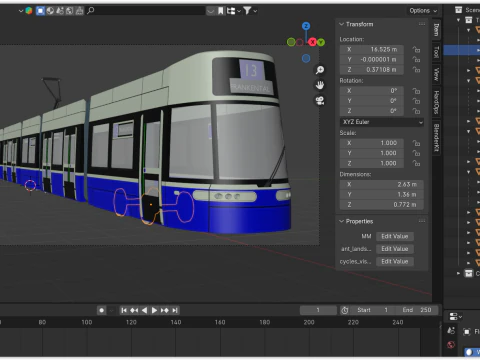
Task: Select the BlenderKit scenes asset type
Action: tap(60, 11)
